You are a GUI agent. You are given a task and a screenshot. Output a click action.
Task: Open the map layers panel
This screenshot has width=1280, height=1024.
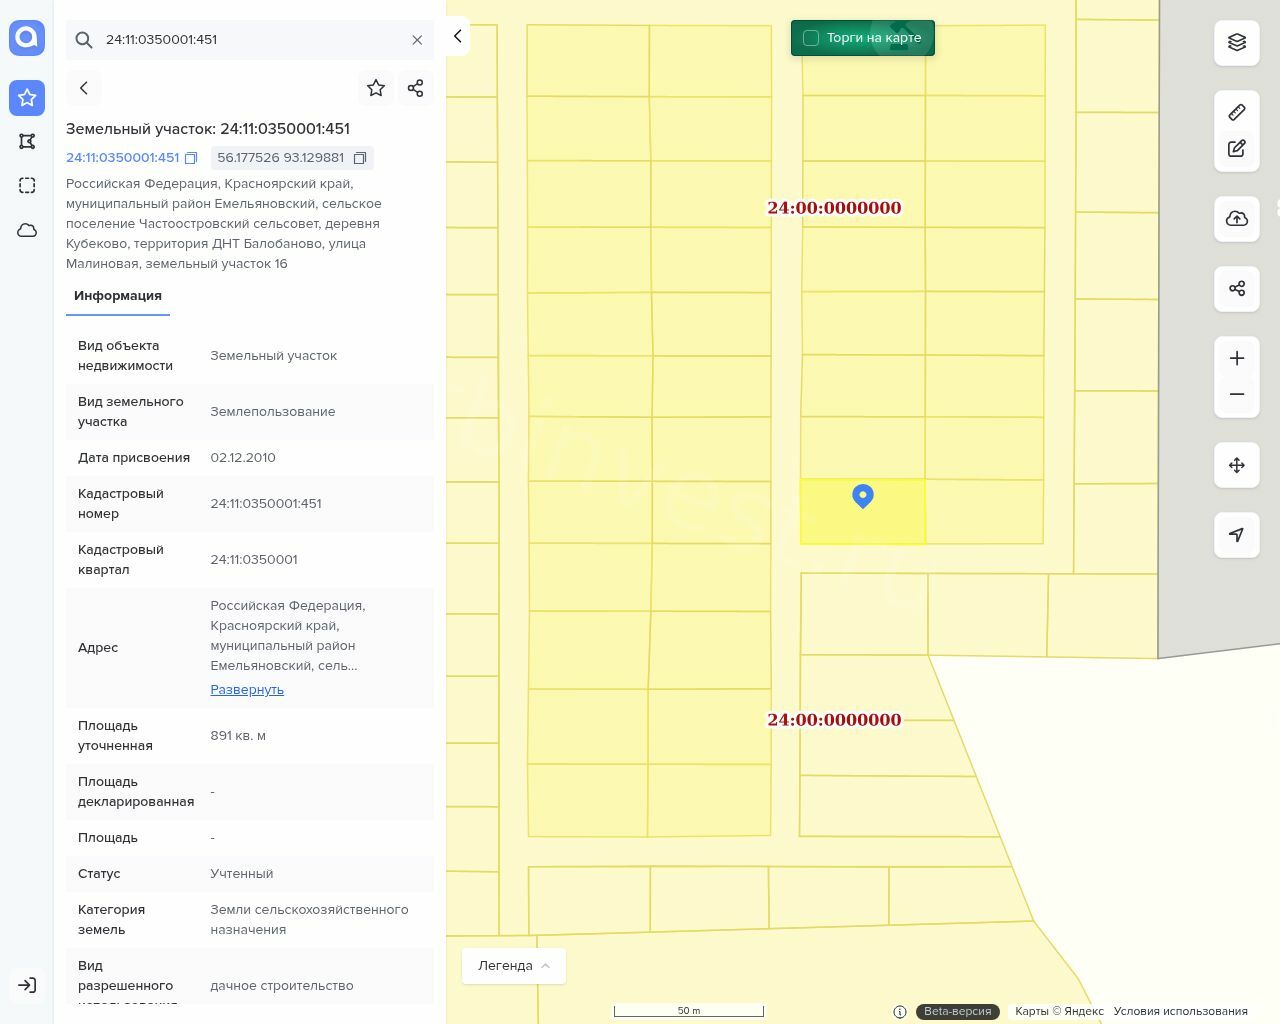coord(1237,42)
